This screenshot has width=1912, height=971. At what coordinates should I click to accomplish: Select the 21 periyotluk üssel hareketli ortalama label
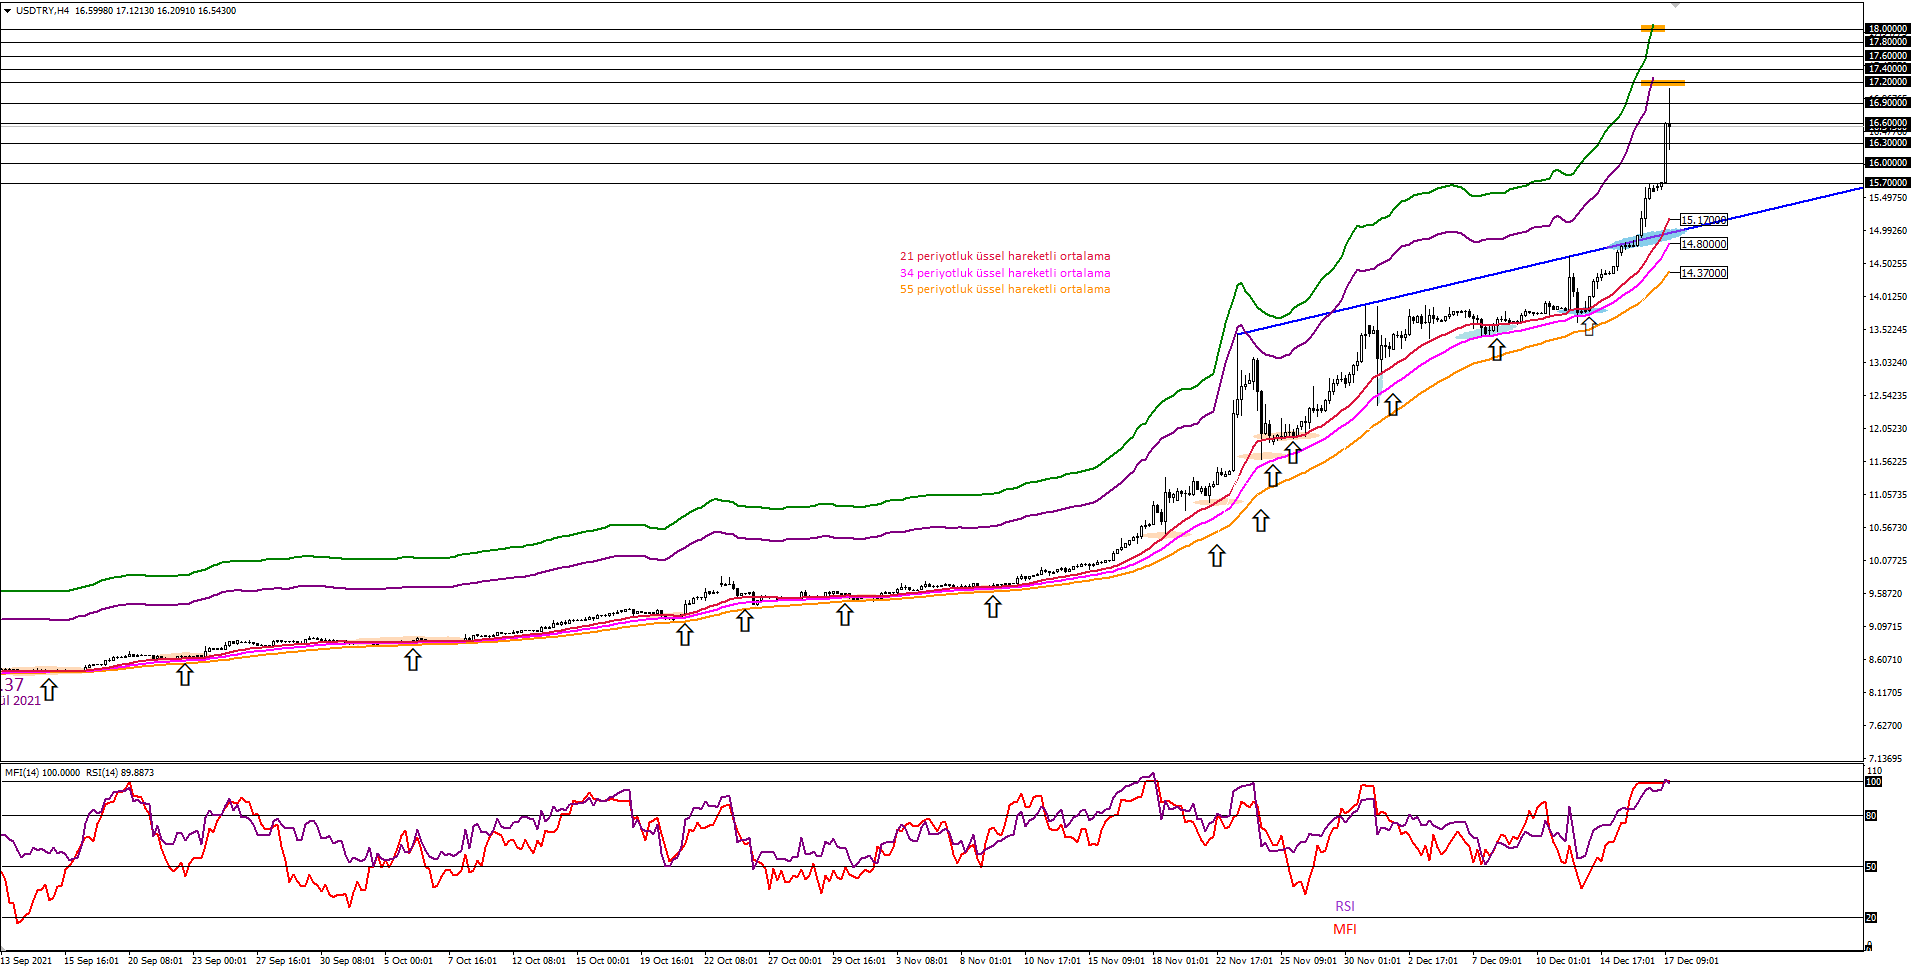[1005, 256]
